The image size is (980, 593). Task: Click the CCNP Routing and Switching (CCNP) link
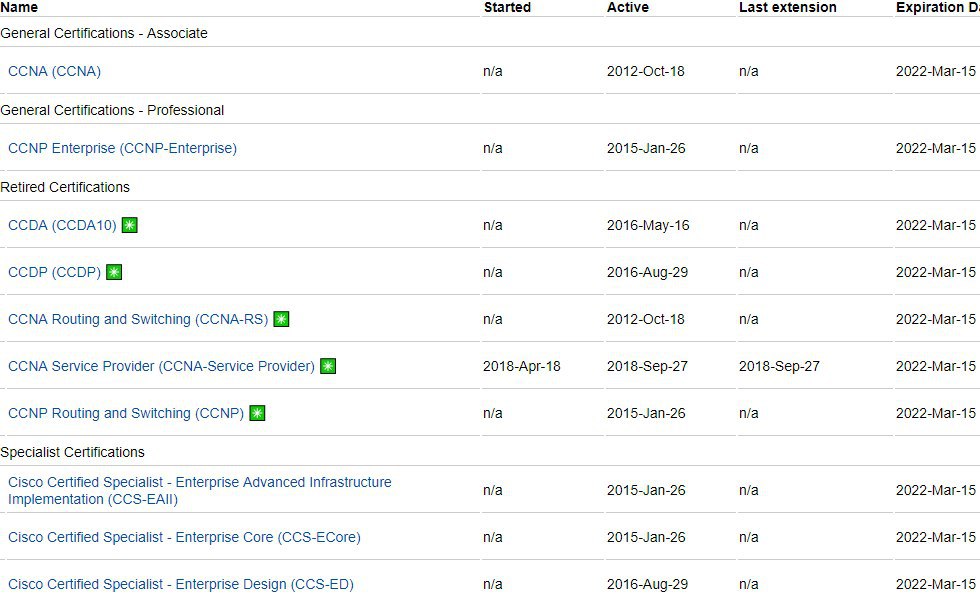coord(126,413)
